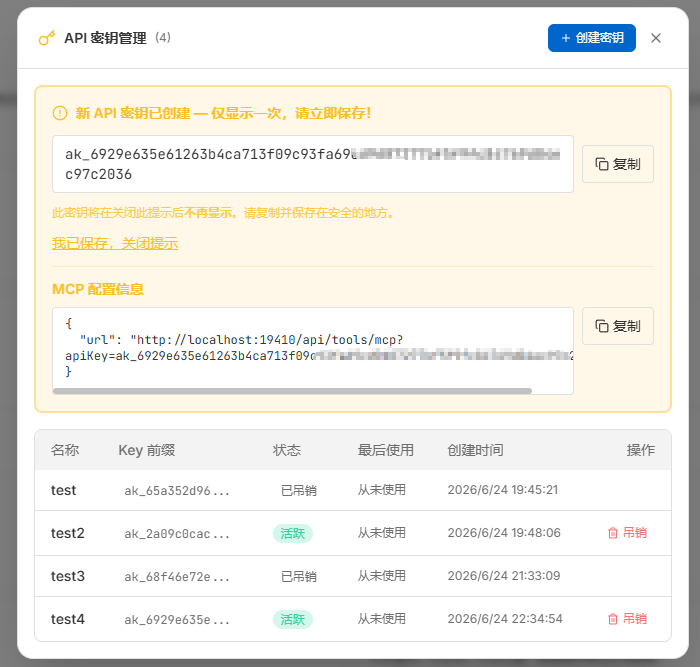Click the 此密钥将在关闭此提示后不再显示 notice
The width and height of the screenshot is (700, 667).
(x=224, y=213)
